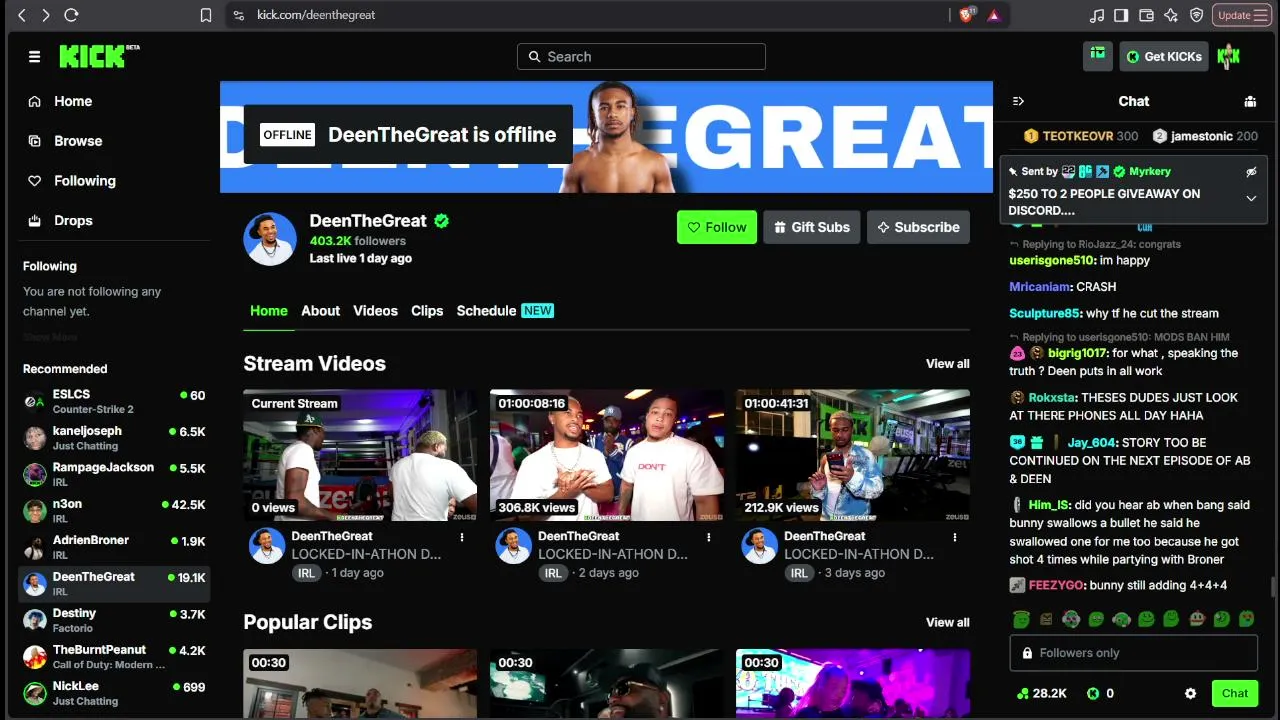Click the Kick search box

click(x=641, y=57)
